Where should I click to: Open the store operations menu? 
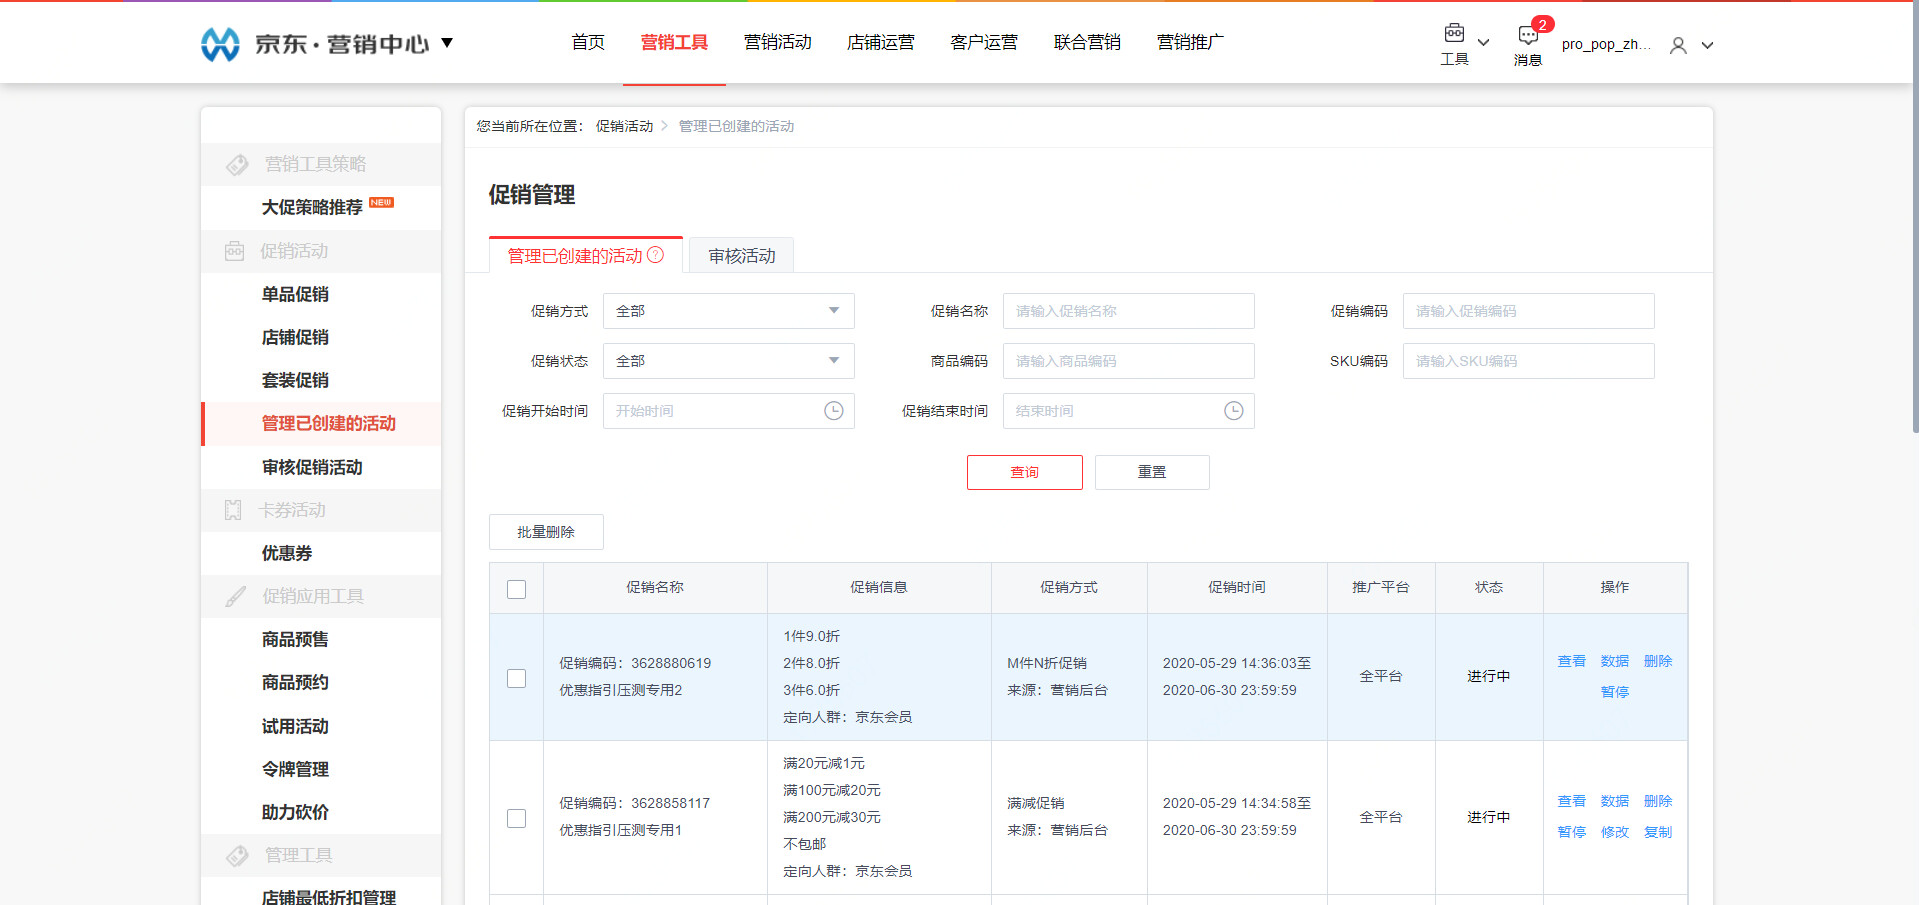[x=880, y=42]
